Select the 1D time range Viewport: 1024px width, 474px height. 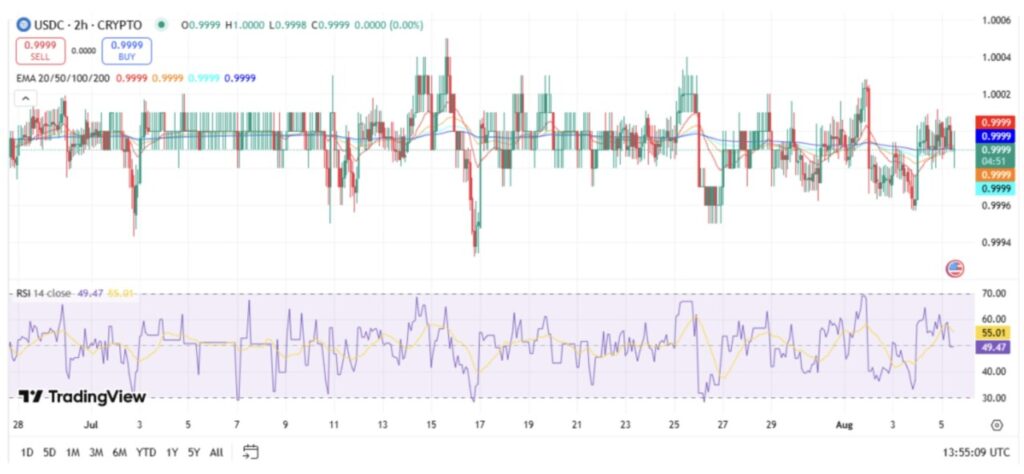27,452
